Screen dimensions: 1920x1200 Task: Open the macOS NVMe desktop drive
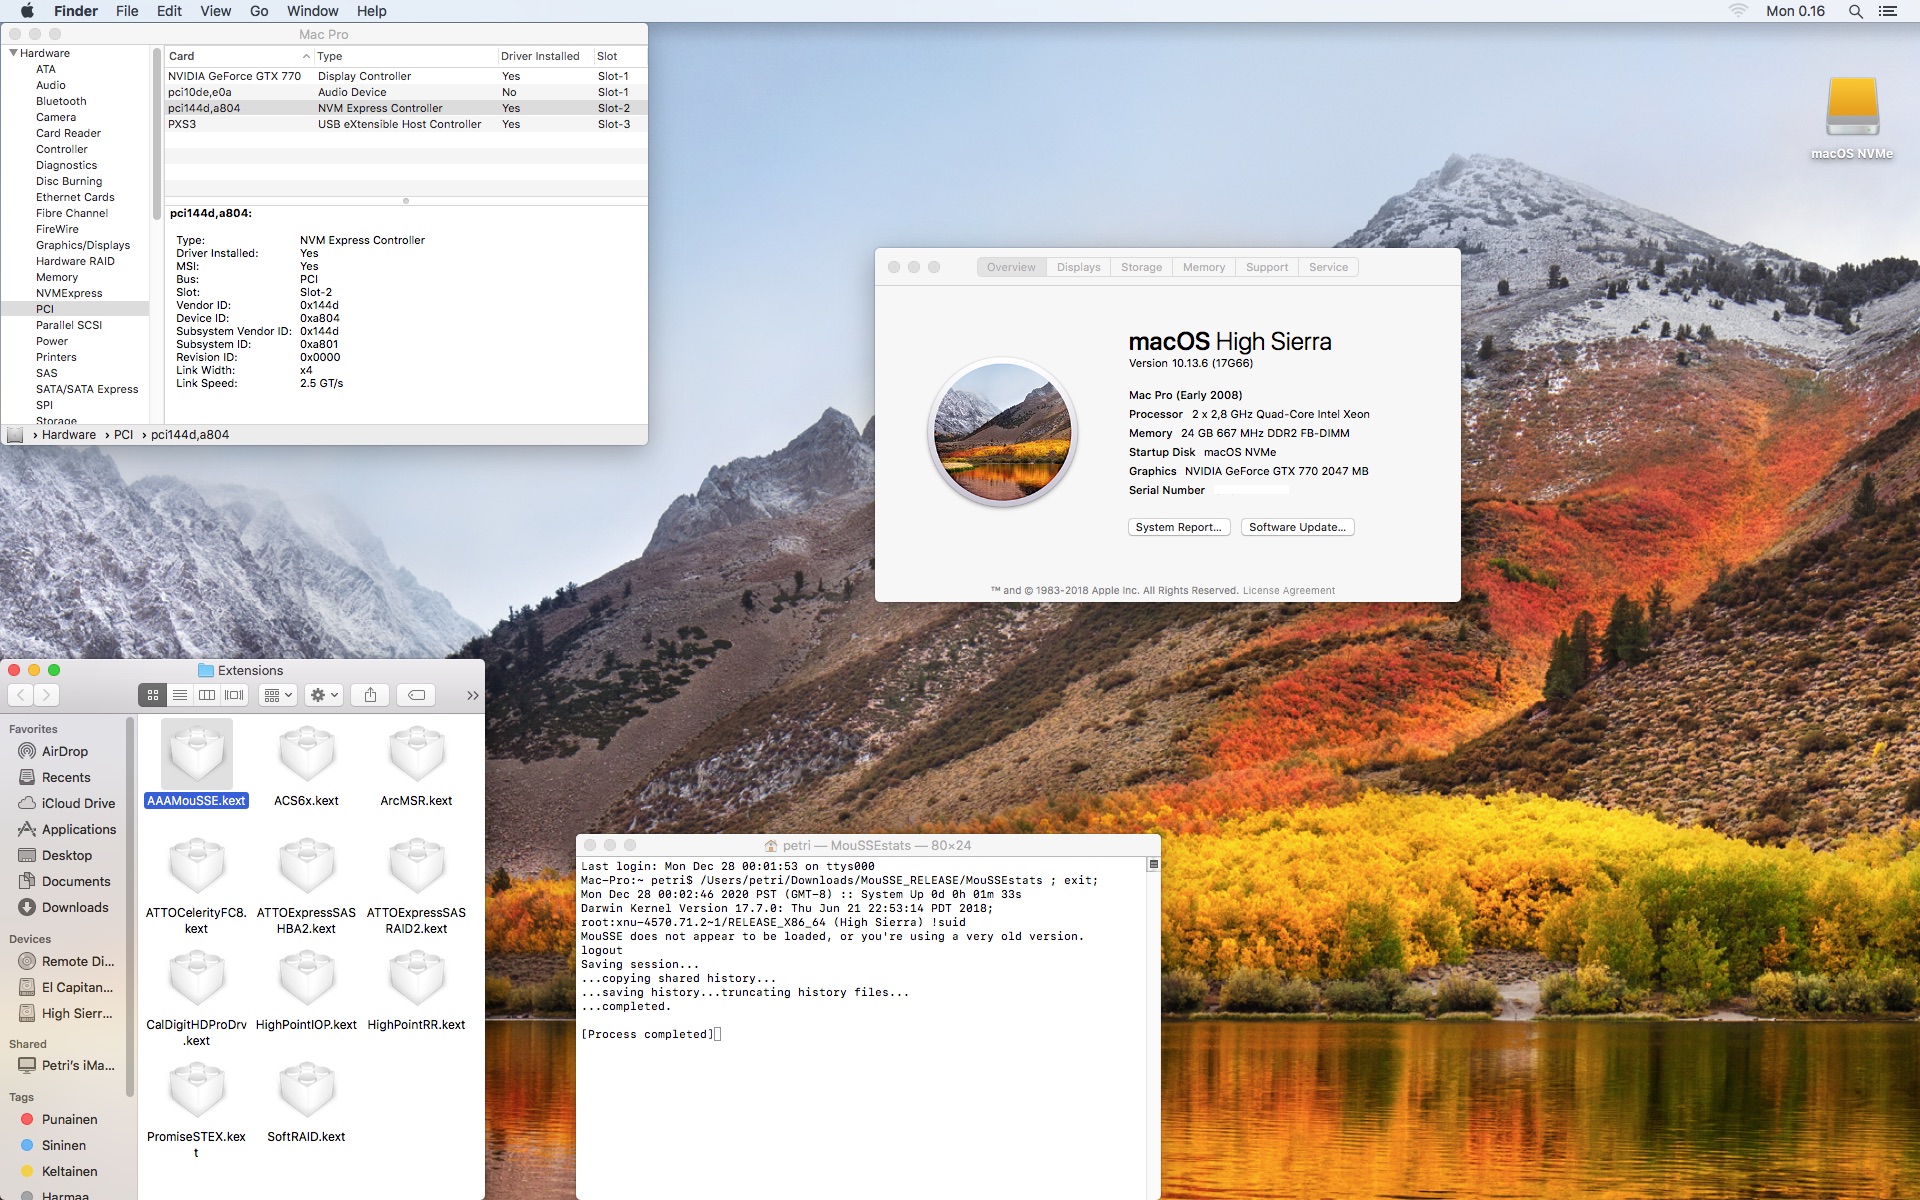point(1852,108)
